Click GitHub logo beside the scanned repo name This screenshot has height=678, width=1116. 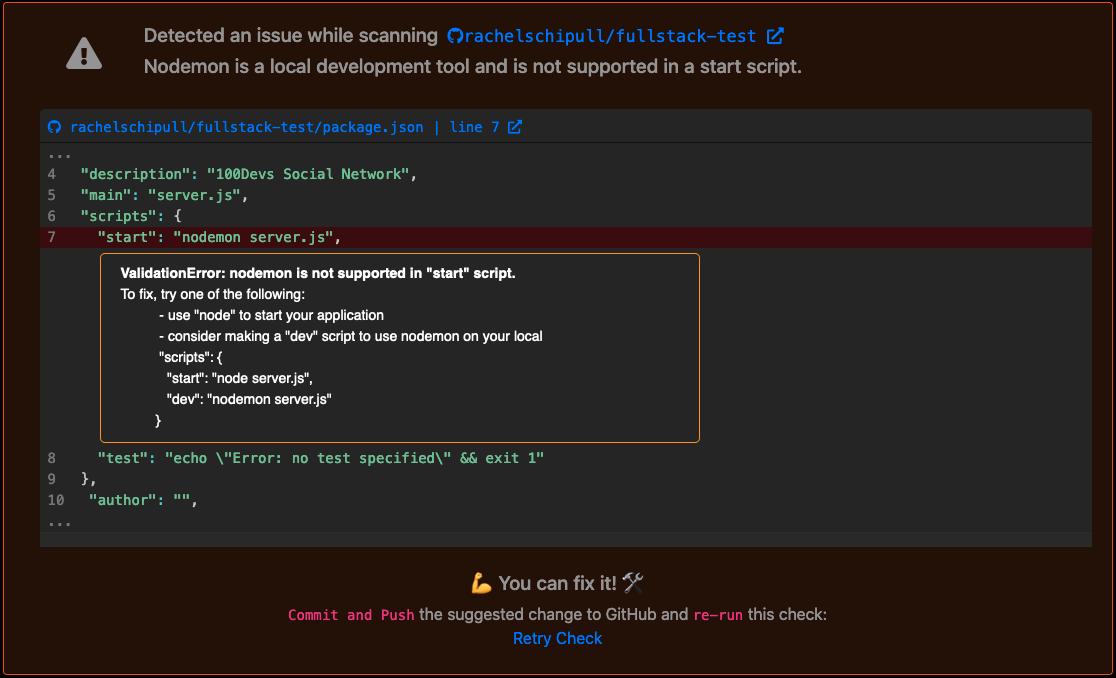[x=455, y=36]
